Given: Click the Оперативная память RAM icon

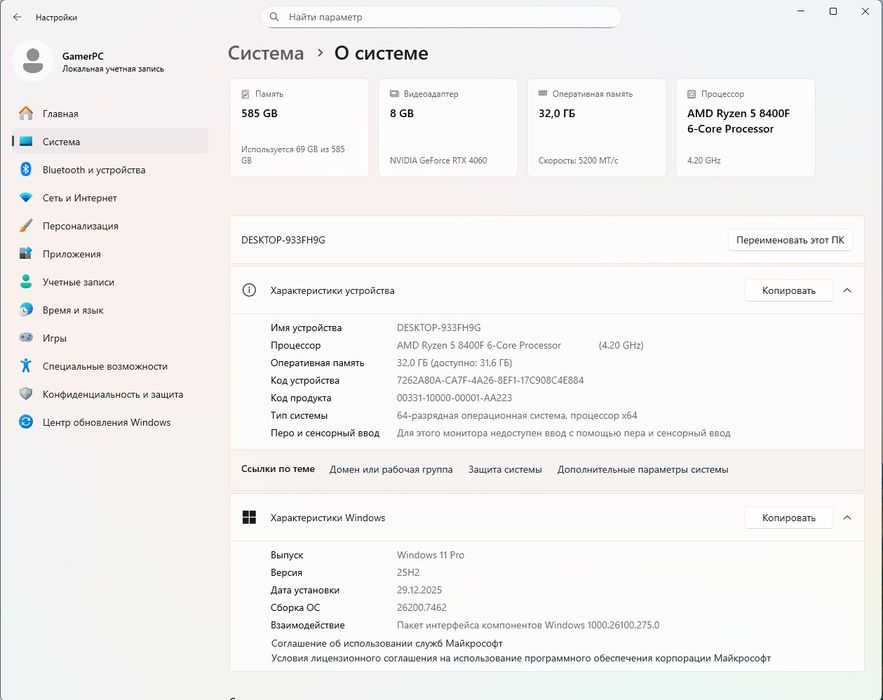Looking at the screenshot, I should 543,93.
